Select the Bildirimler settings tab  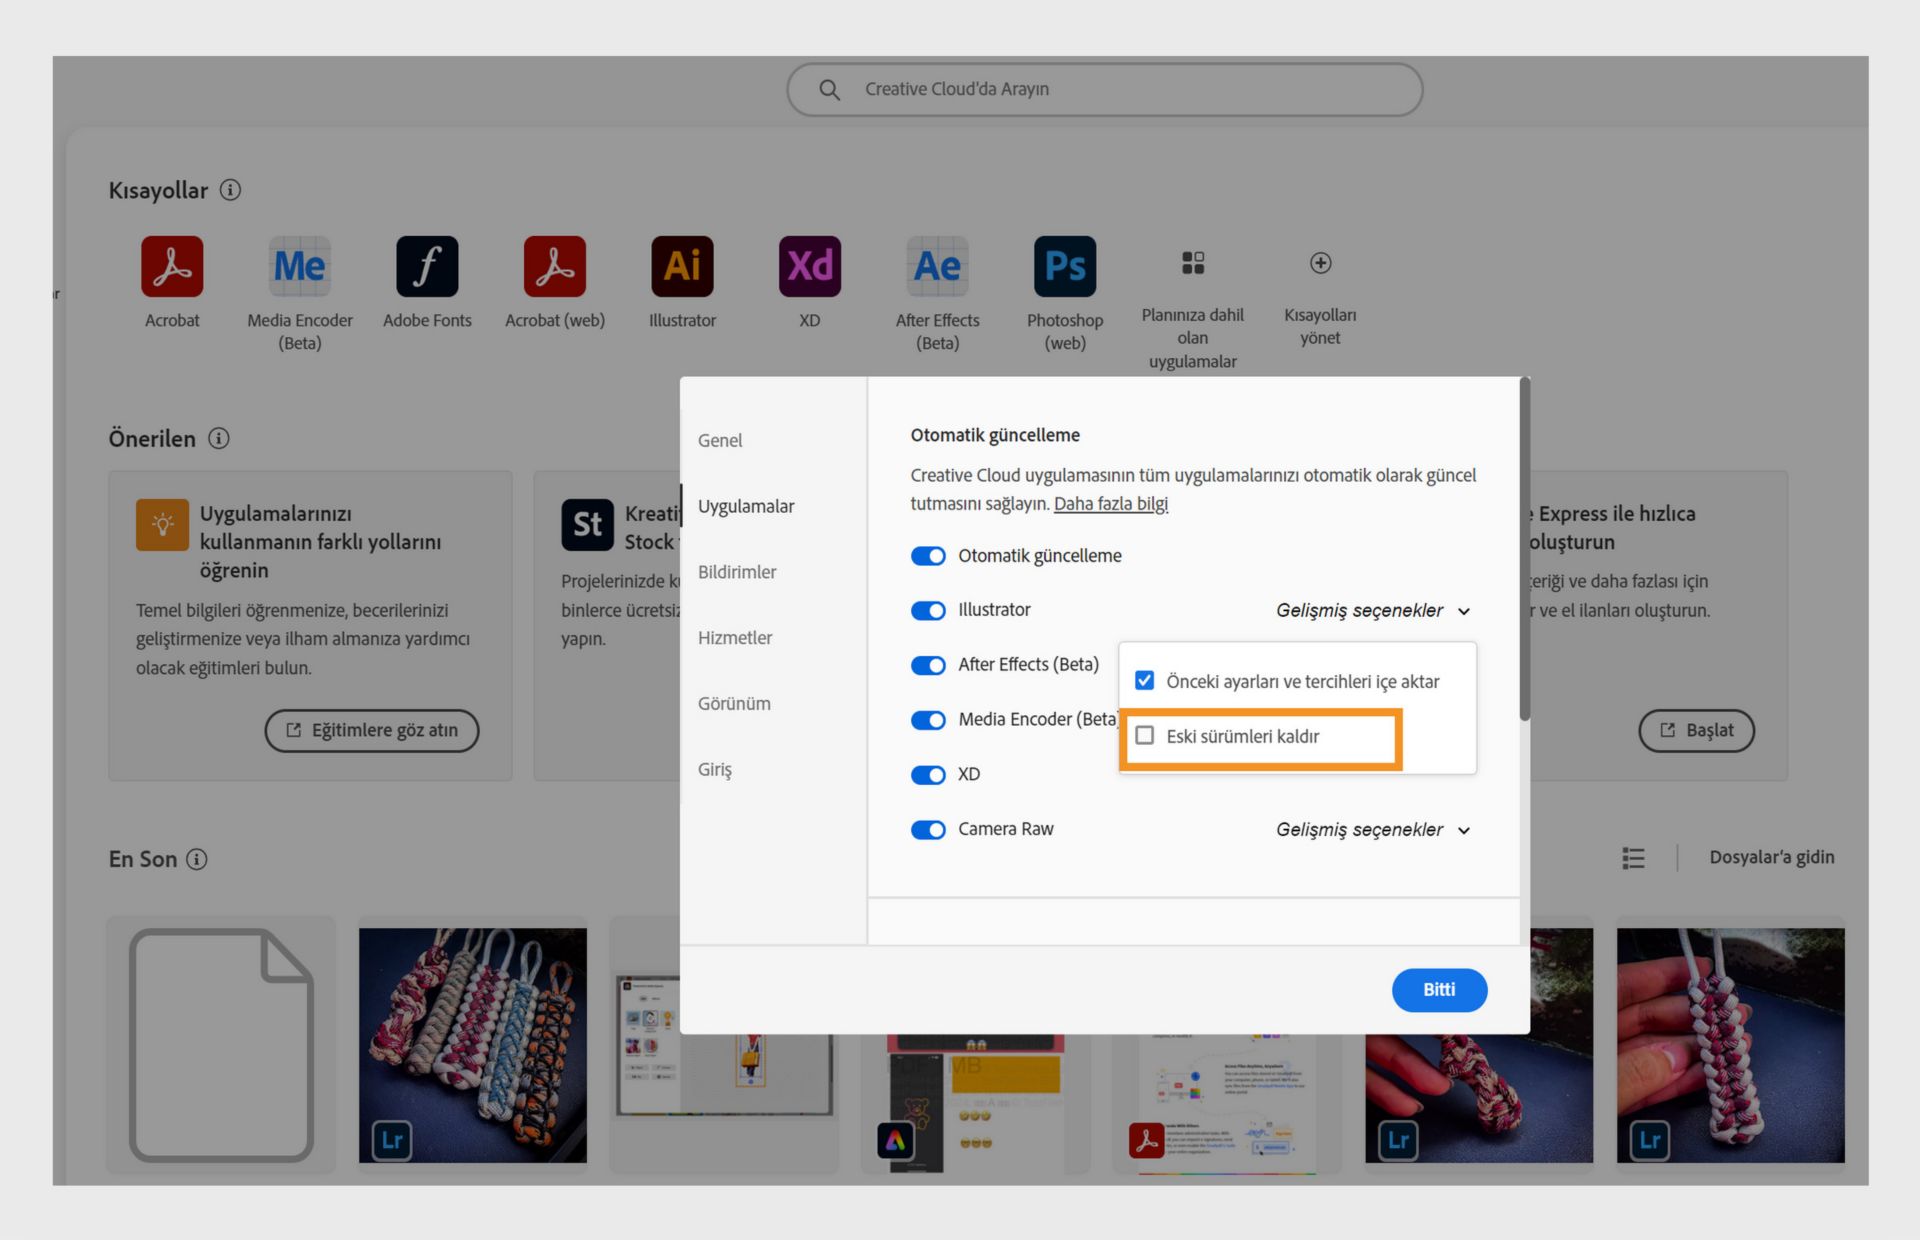coord(737,572)
